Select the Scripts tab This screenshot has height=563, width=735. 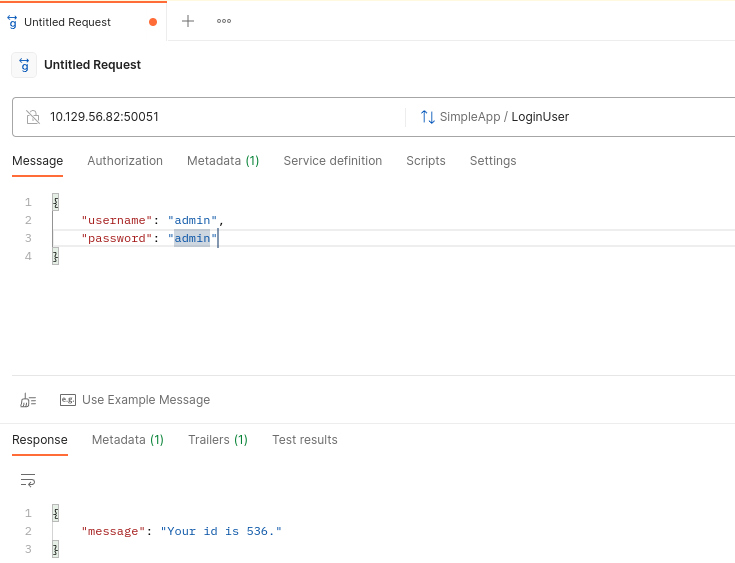pos(426,161)
